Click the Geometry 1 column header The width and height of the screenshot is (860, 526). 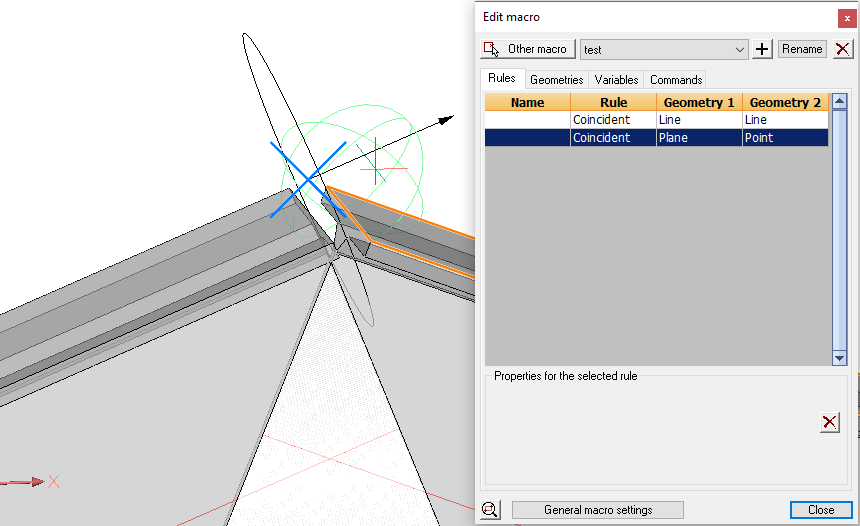699,102
